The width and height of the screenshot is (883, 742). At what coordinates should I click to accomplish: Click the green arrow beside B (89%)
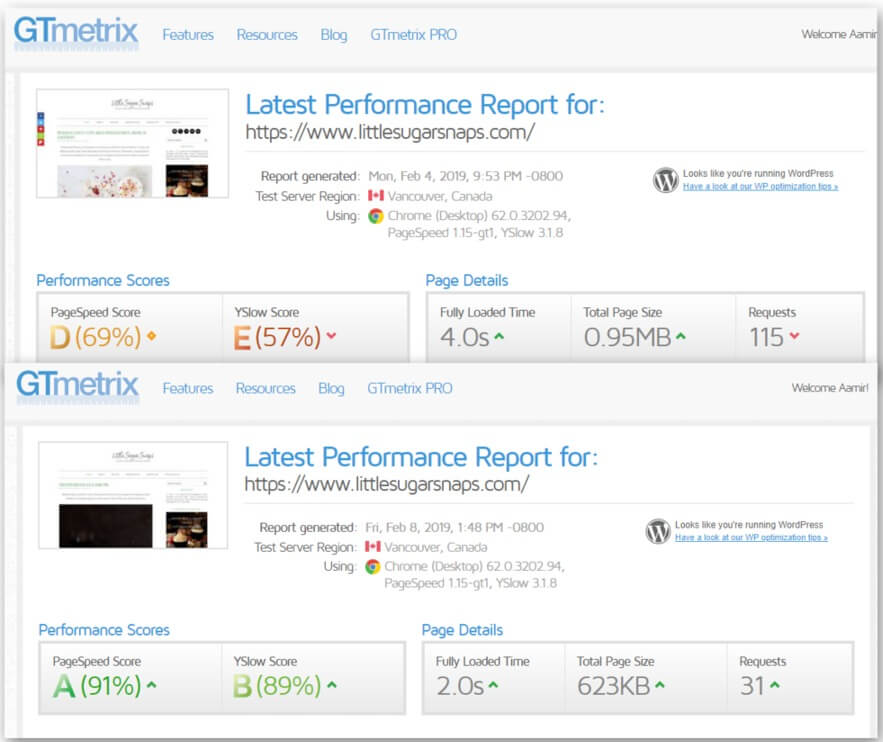332,685
